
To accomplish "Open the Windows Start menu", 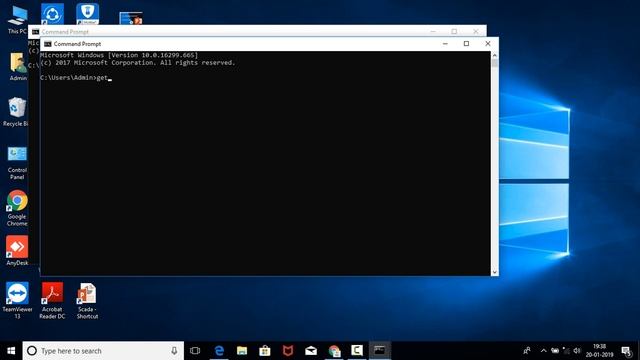I will click(11, 351).
